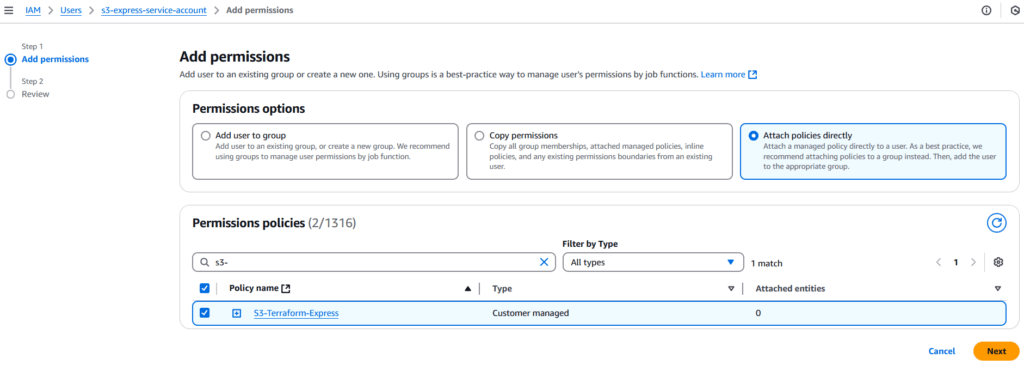
Task: Click the Policy name column header
Action: 254,288
